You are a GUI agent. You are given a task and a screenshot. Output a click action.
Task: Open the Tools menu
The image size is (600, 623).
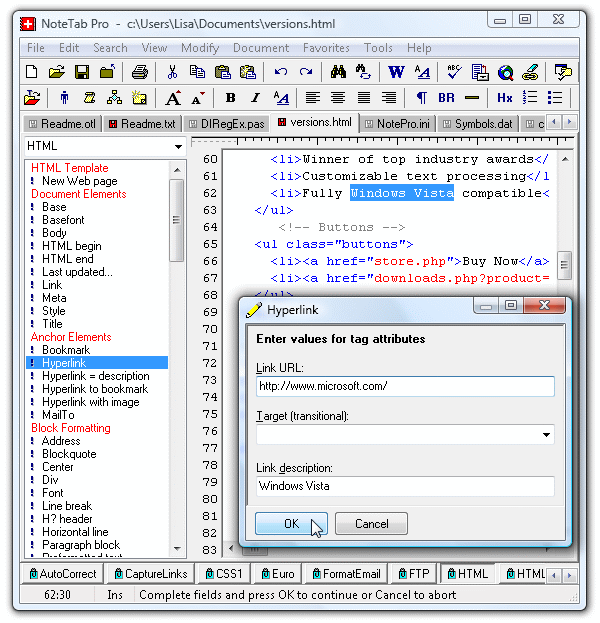coord(378,48)
